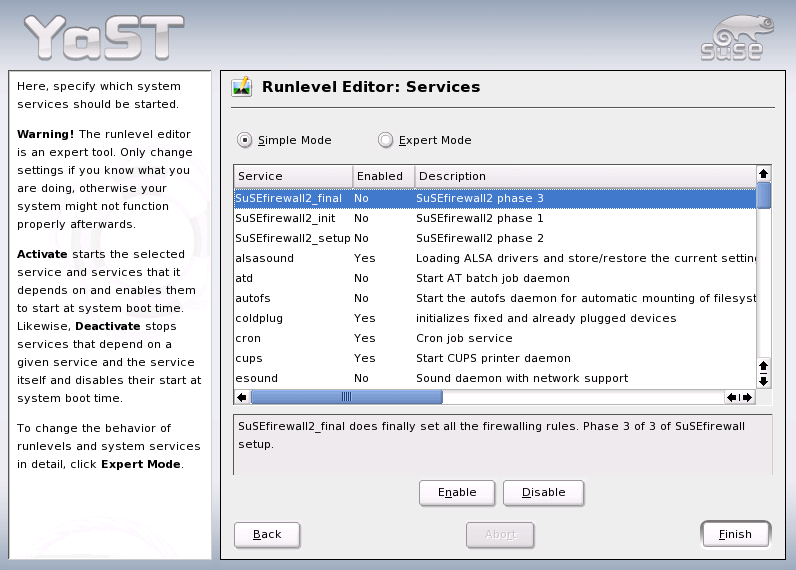Screen dimensions: 796x570
Task: Click the Finish button
Action: 735,534
